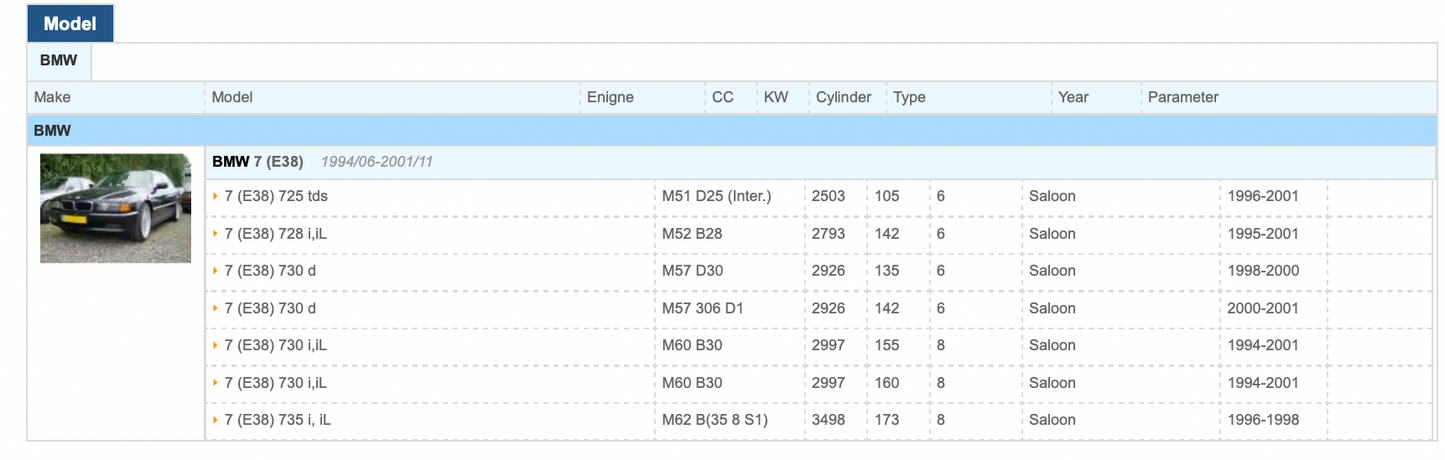Click the Cylinder column header
This screenshot has width=1445, height=460.
[843, 98]
